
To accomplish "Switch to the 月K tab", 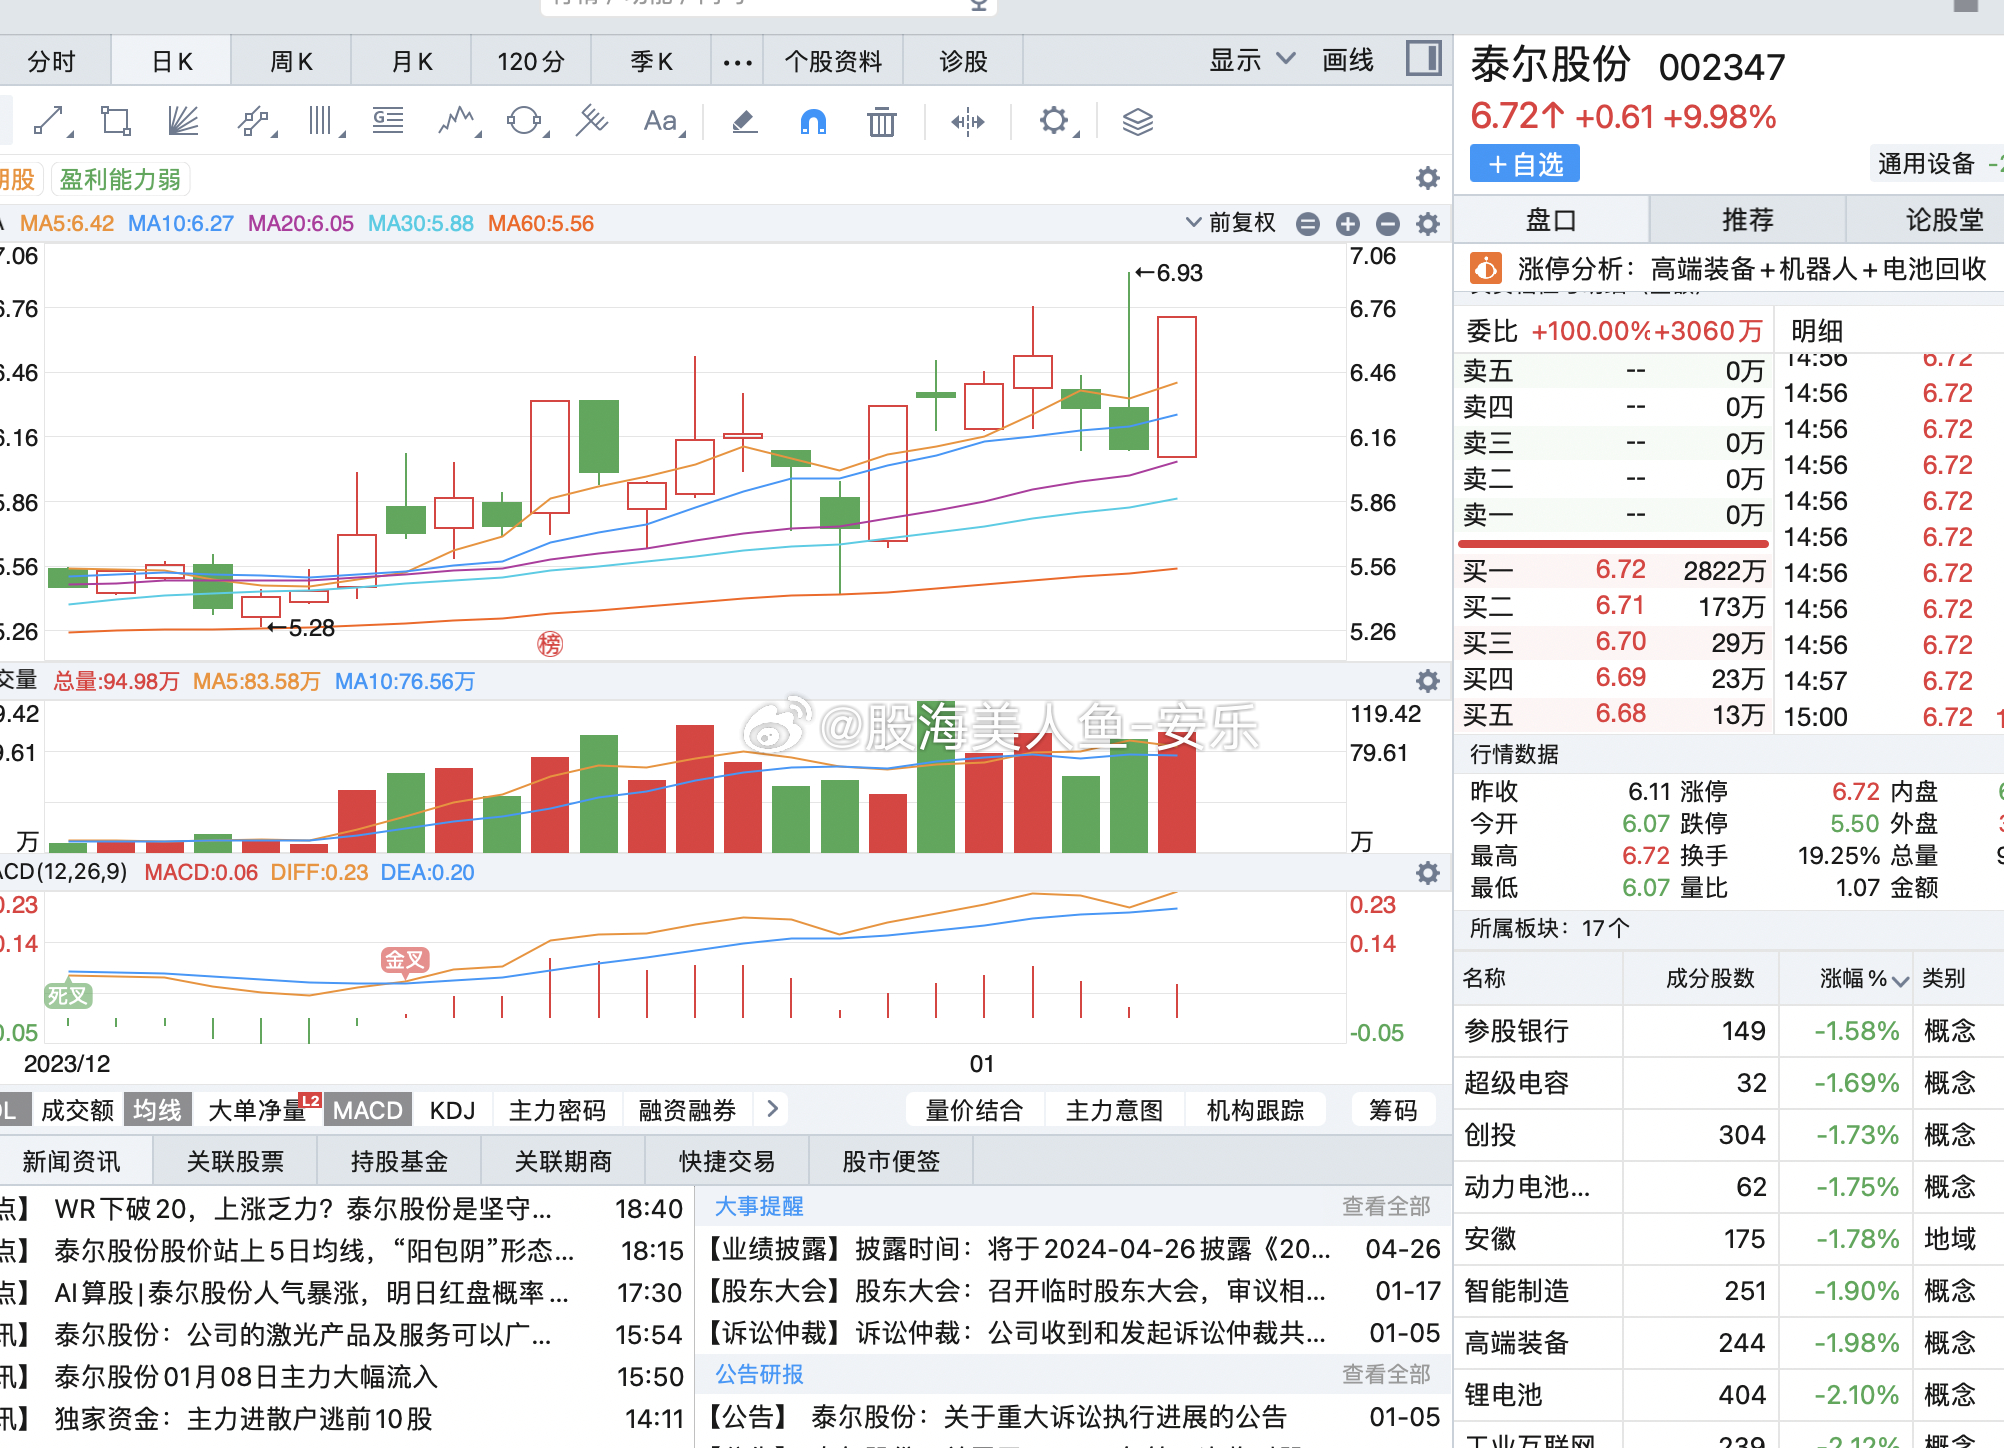I will click(x=411, y=61).
